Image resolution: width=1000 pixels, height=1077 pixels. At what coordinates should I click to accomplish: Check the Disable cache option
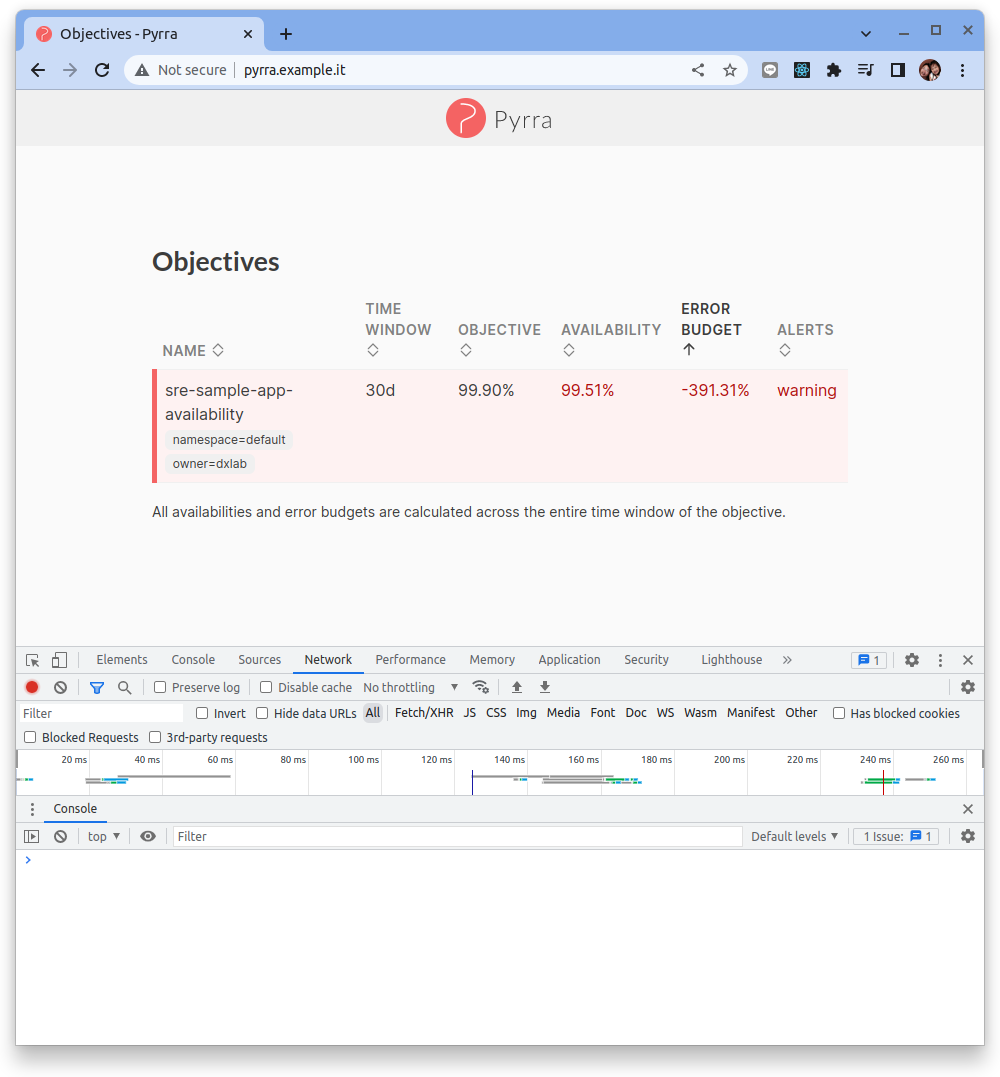pos(265,687)
